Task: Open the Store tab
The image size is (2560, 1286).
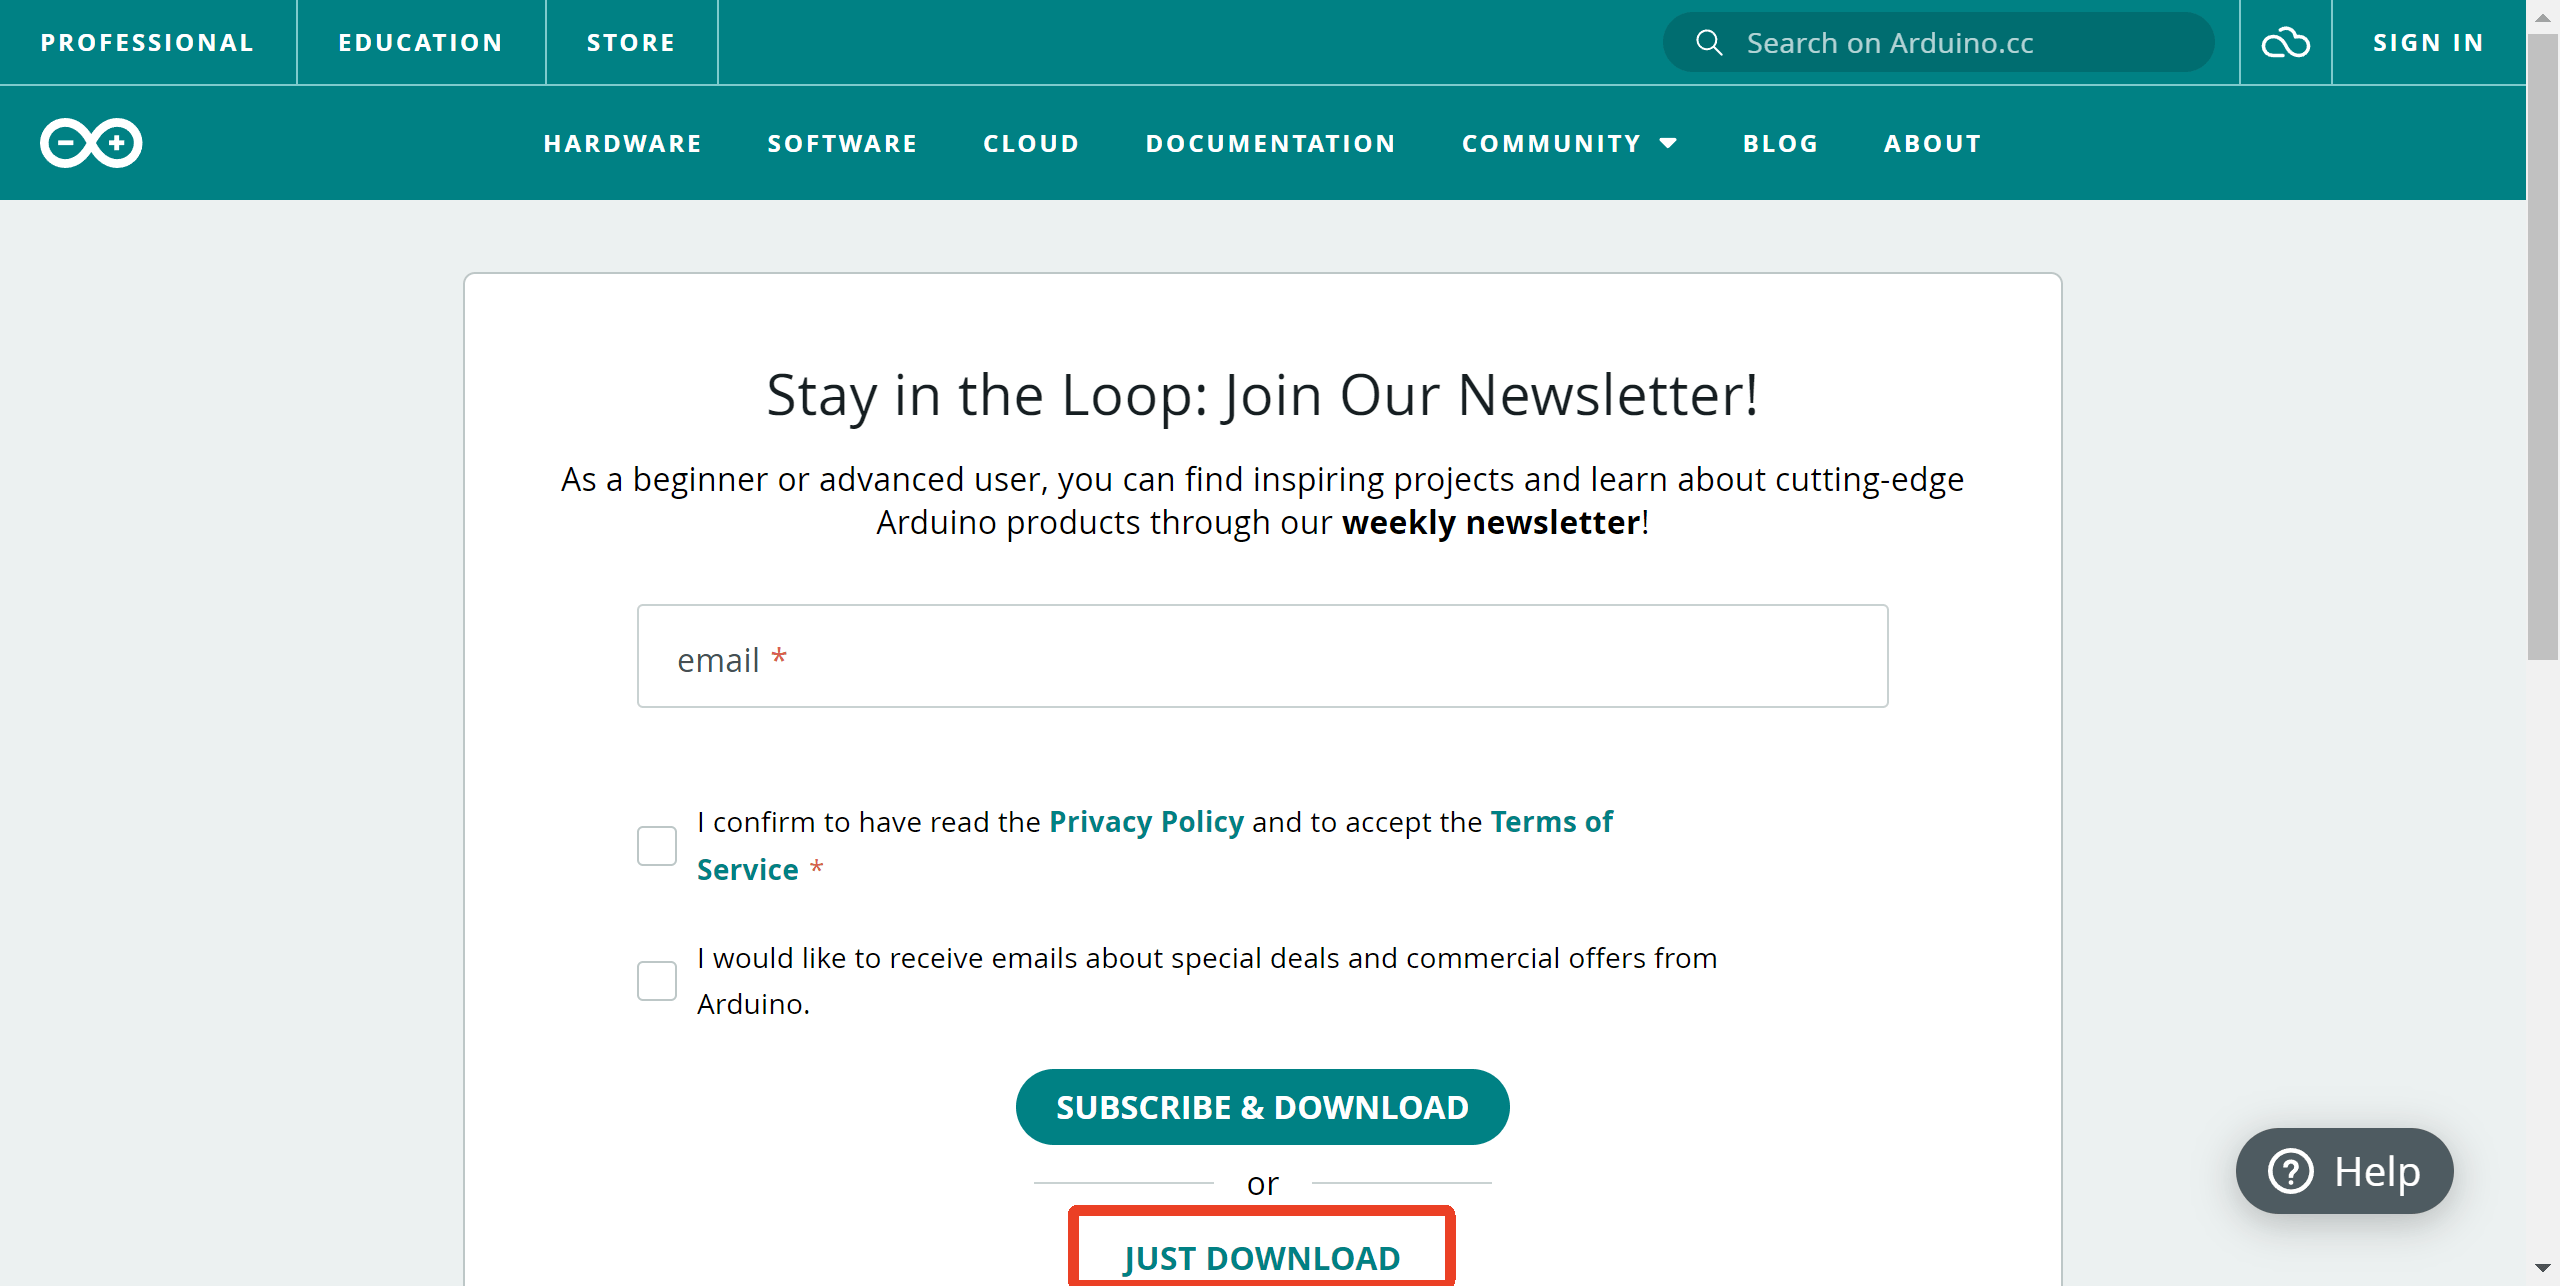Action: point(631,43)
